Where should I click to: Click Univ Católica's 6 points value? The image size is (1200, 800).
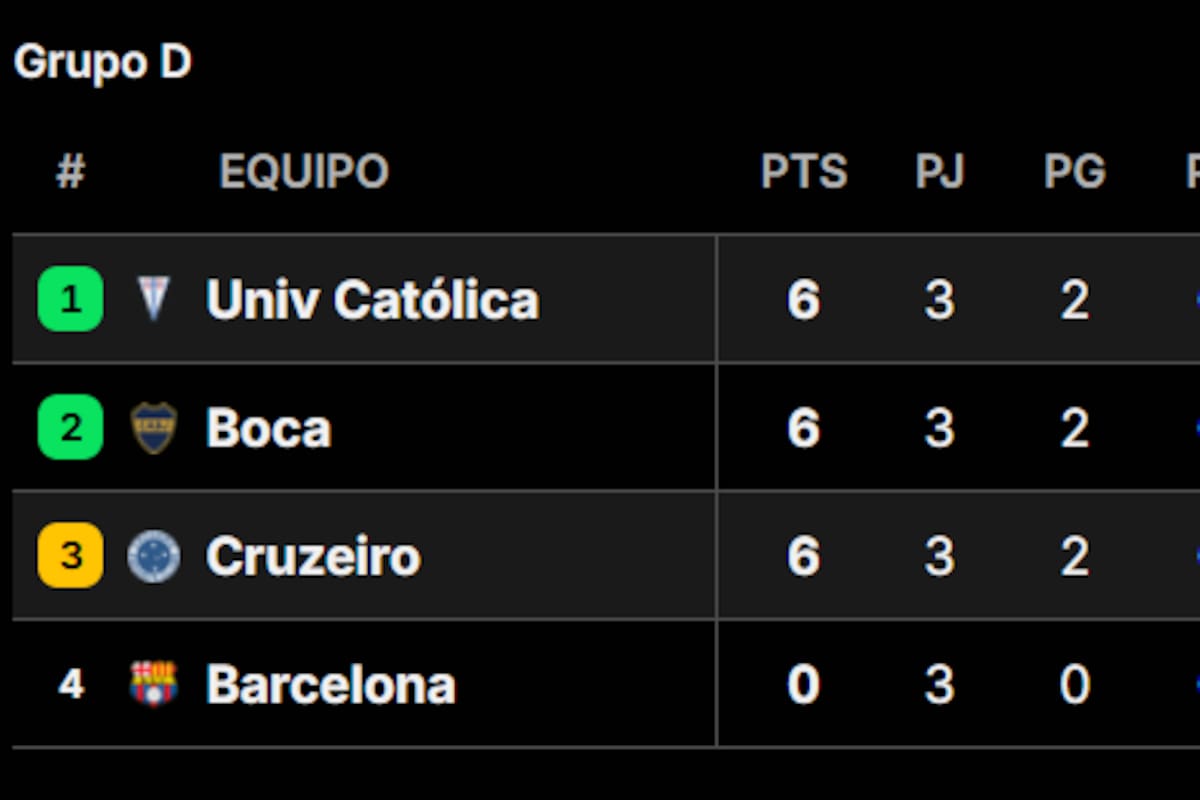point(803,299)
